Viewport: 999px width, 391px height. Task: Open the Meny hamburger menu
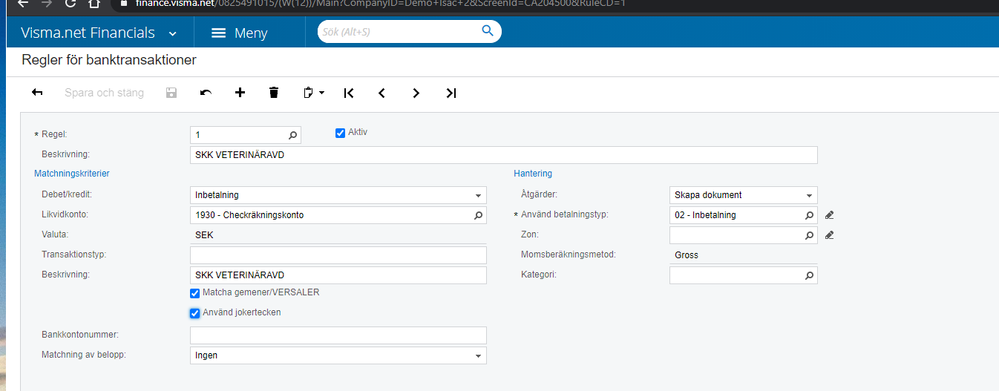[x=240, y=33]
